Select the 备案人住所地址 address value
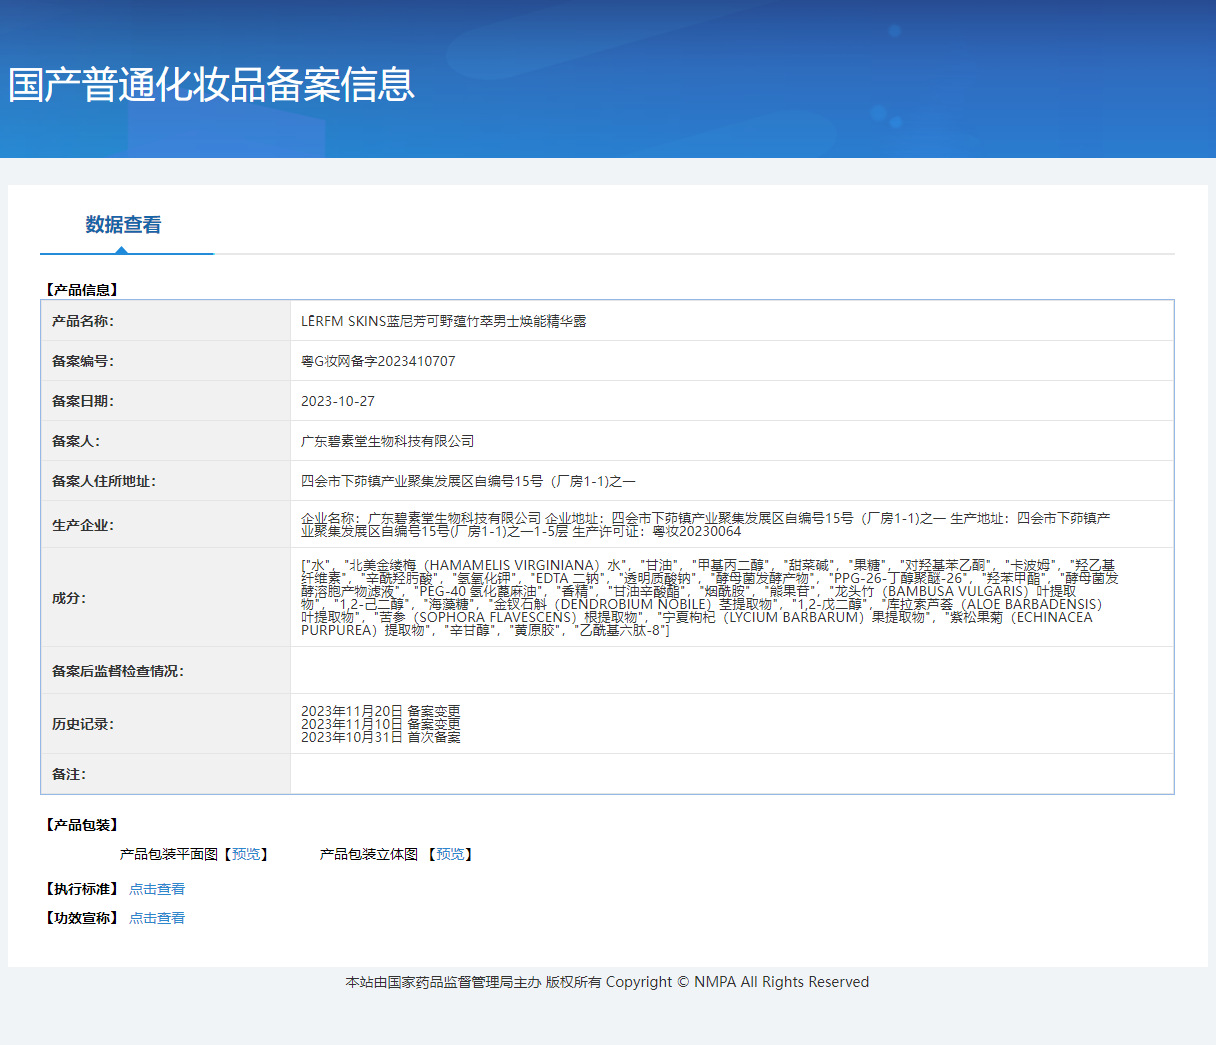The width and height of the screenshot is (1216, 1045). coord(468,481)
